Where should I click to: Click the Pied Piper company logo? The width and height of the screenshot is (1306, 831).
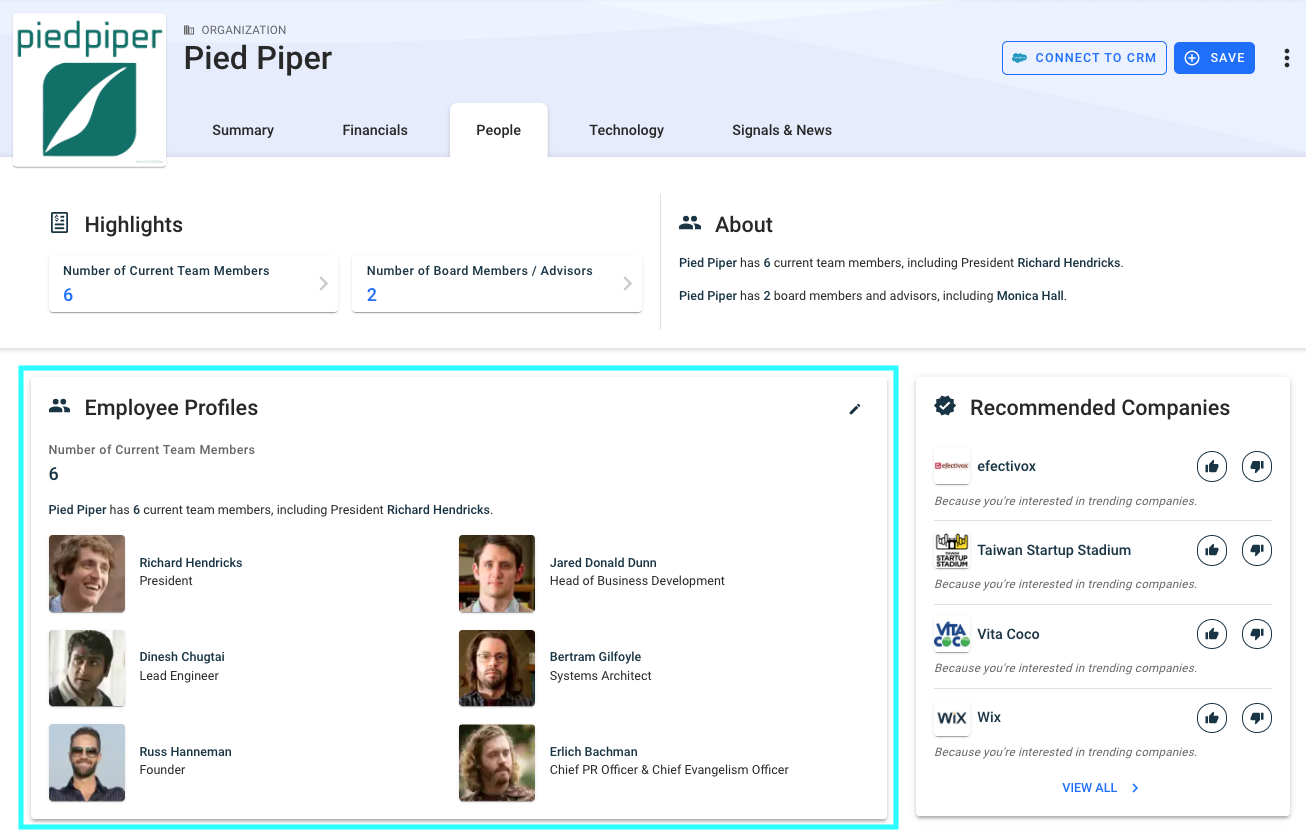pos(89,90)
